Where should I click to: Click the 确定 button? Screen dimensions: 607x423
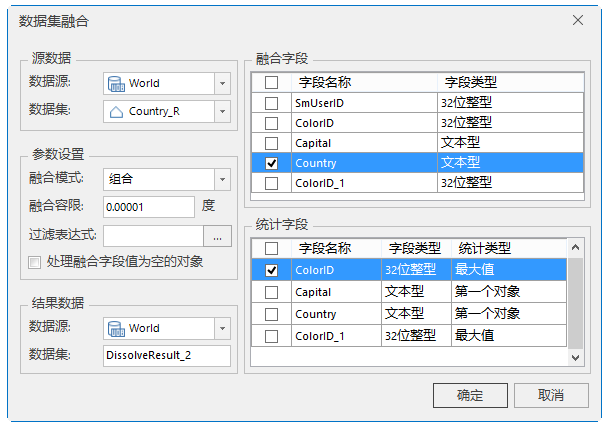(470, 396)
